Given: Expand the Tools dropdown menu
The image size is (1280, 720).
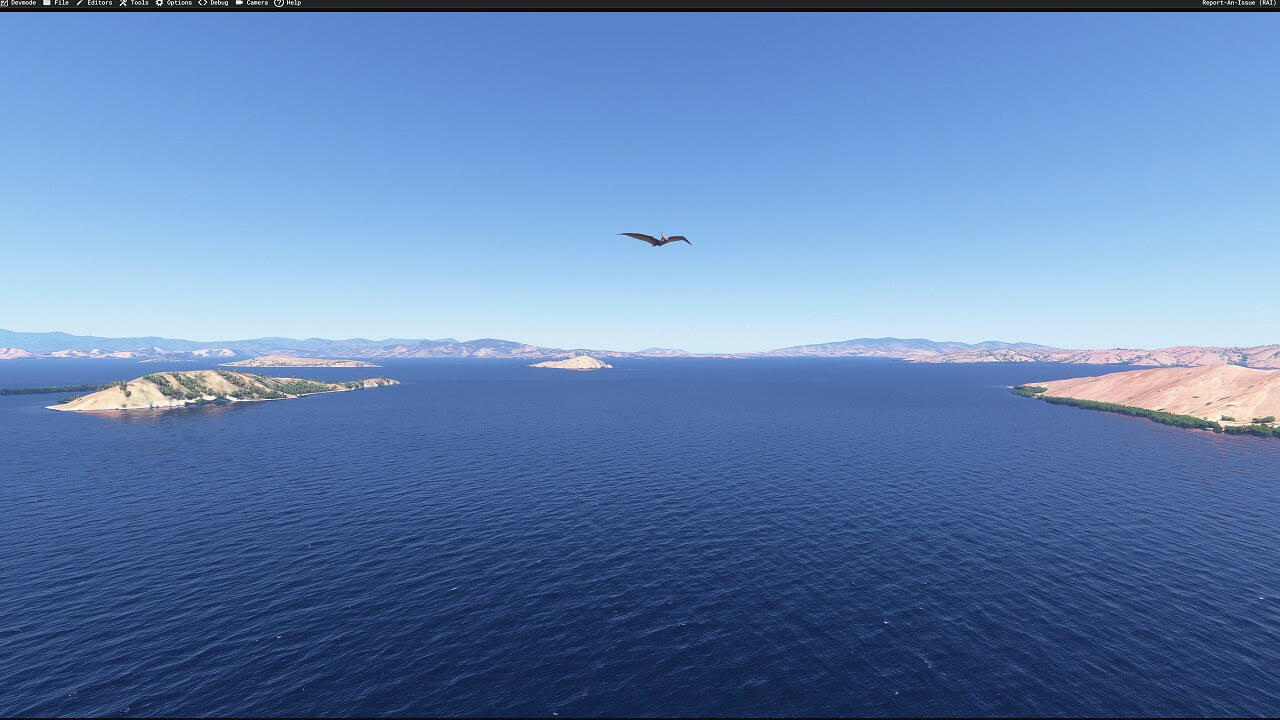Looking at the screenshot, I should (x=139, y=3).
